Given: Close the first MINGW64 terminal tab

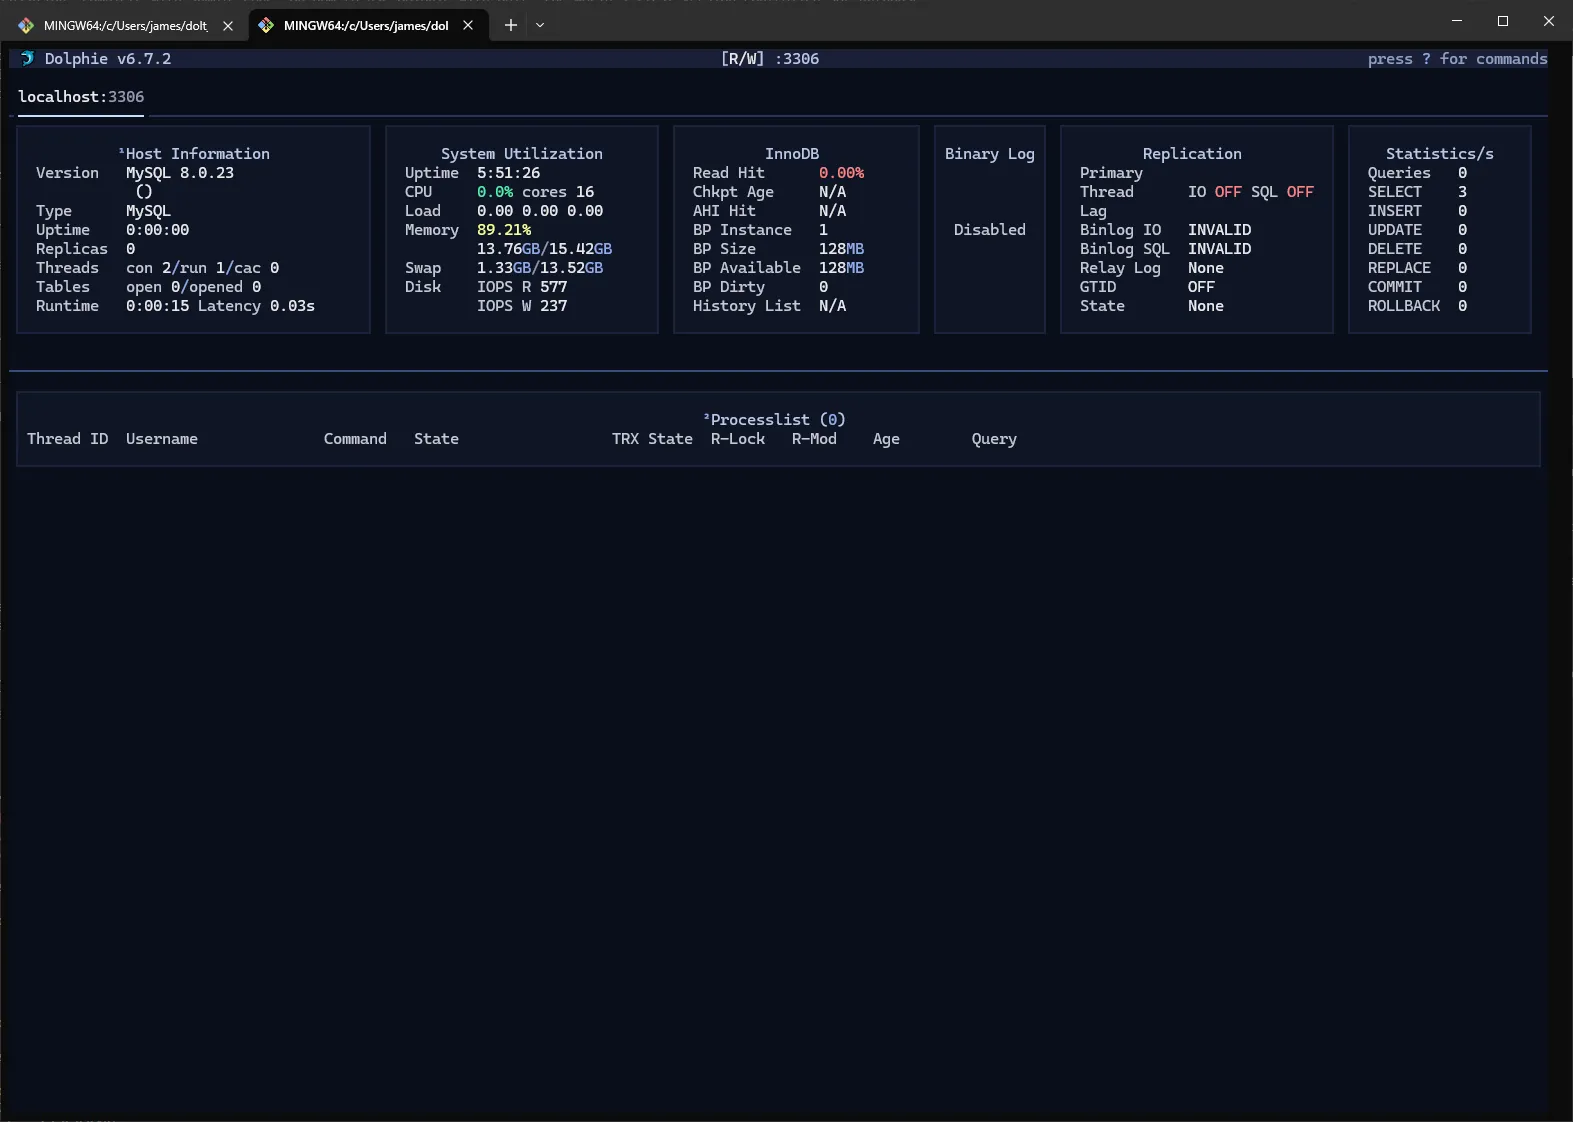Looking at the screenshot, I should pyautogui.click(x=228, y=26).
